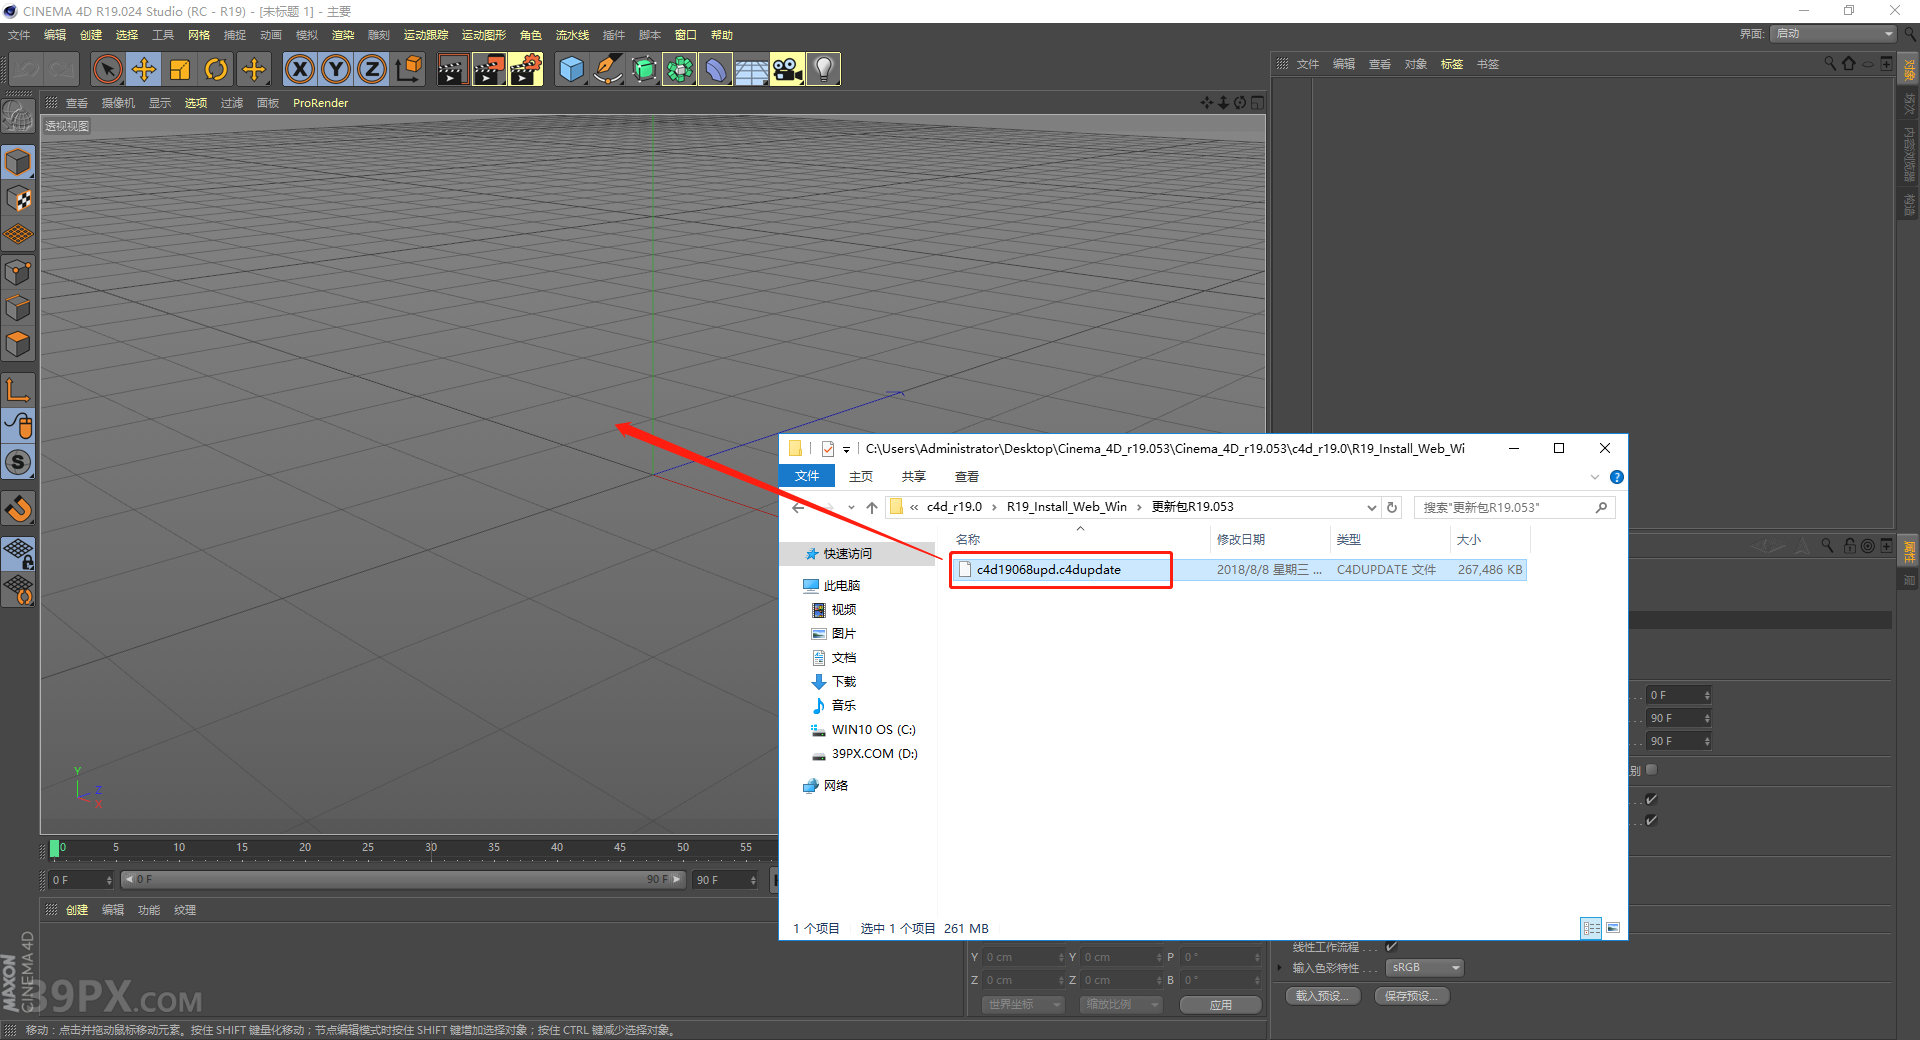Open the 世界坐标 coordinate dropdown
Image resolution: width=1920 pixels, height=1040 pixels.
[x=1022, y=1004]
